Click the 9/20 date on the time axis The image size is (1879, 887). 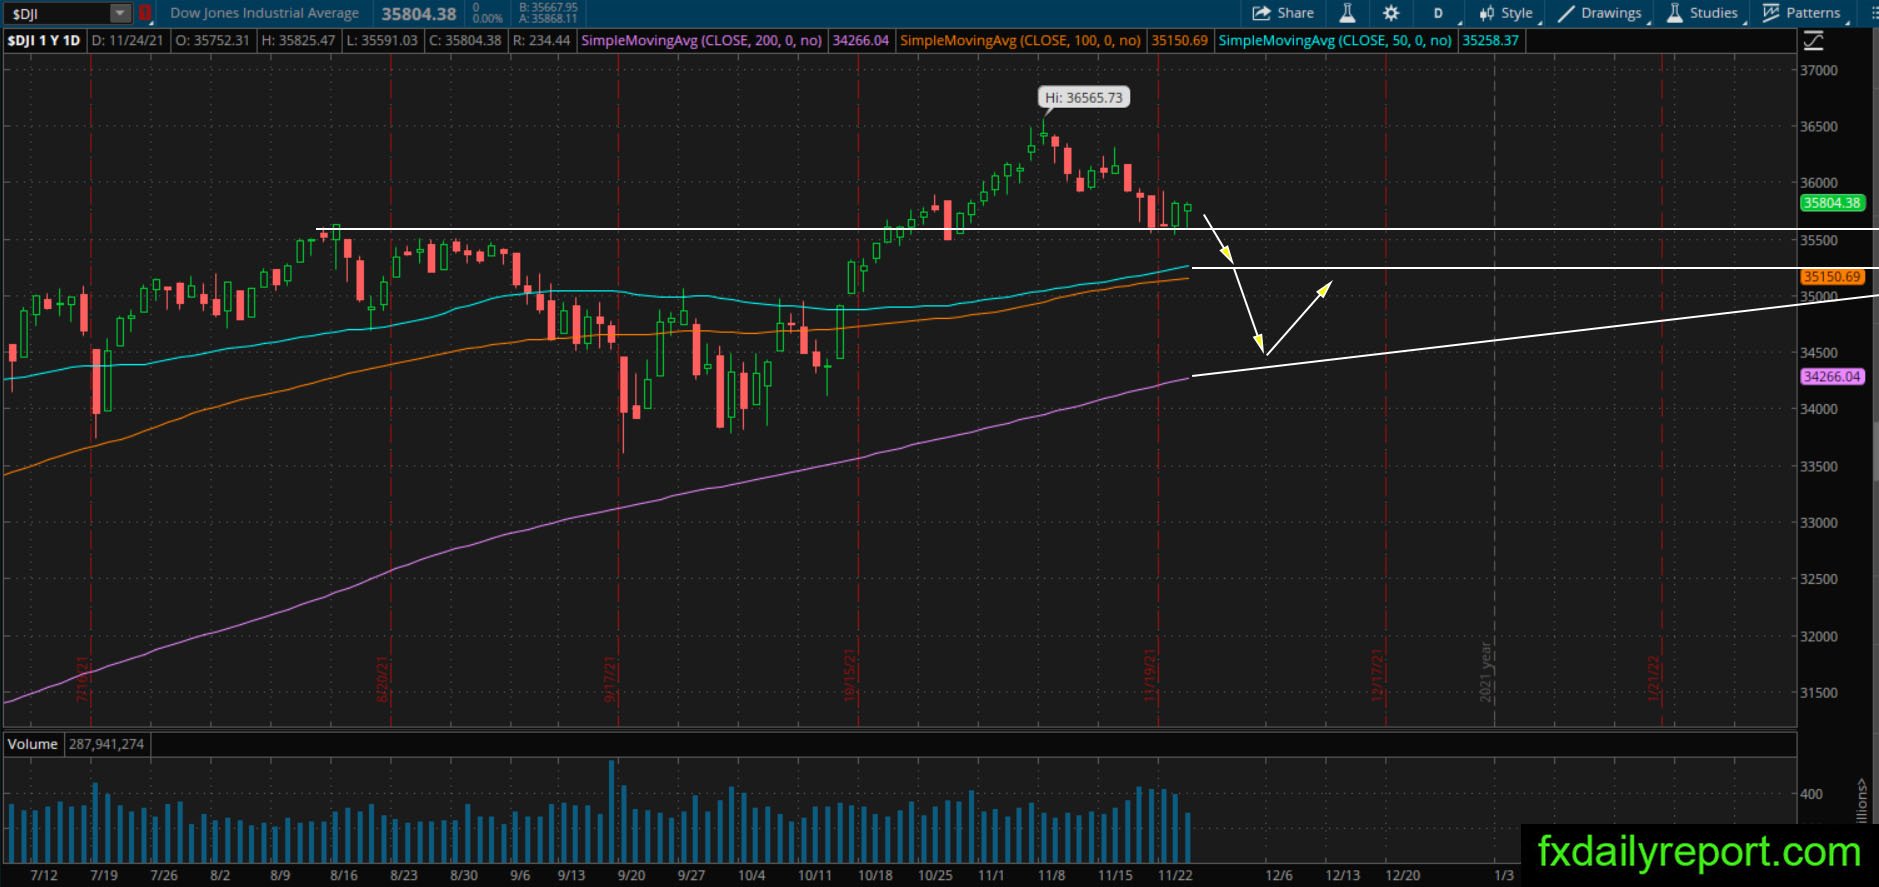coord(631,875)
